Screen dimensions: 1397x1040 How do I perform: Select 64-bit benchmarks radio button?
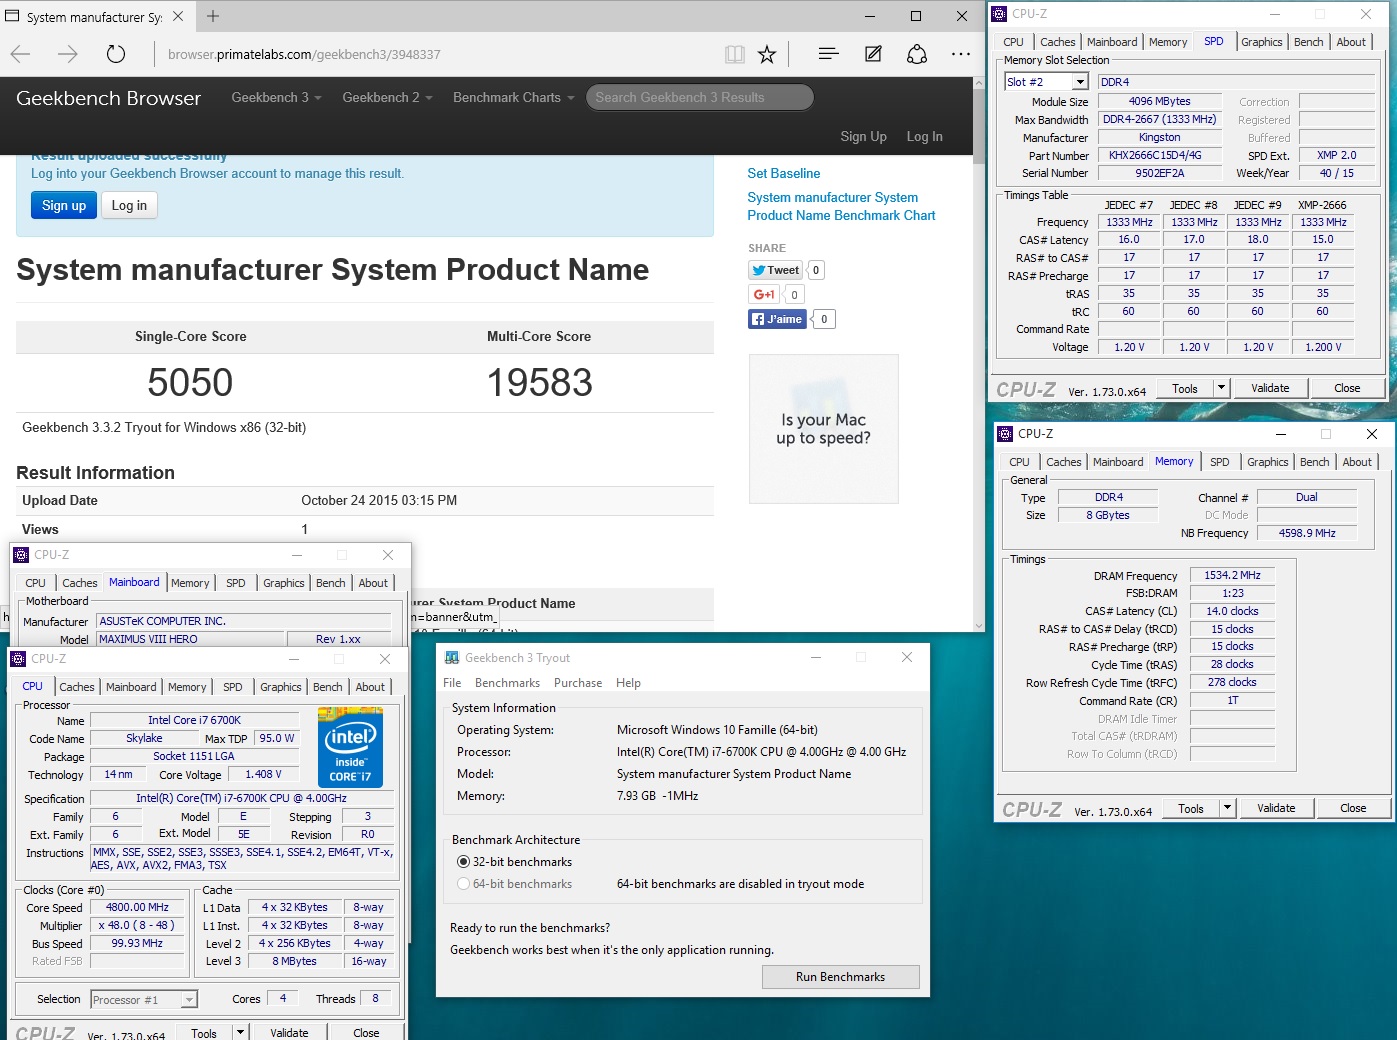(x=463, y=884)
